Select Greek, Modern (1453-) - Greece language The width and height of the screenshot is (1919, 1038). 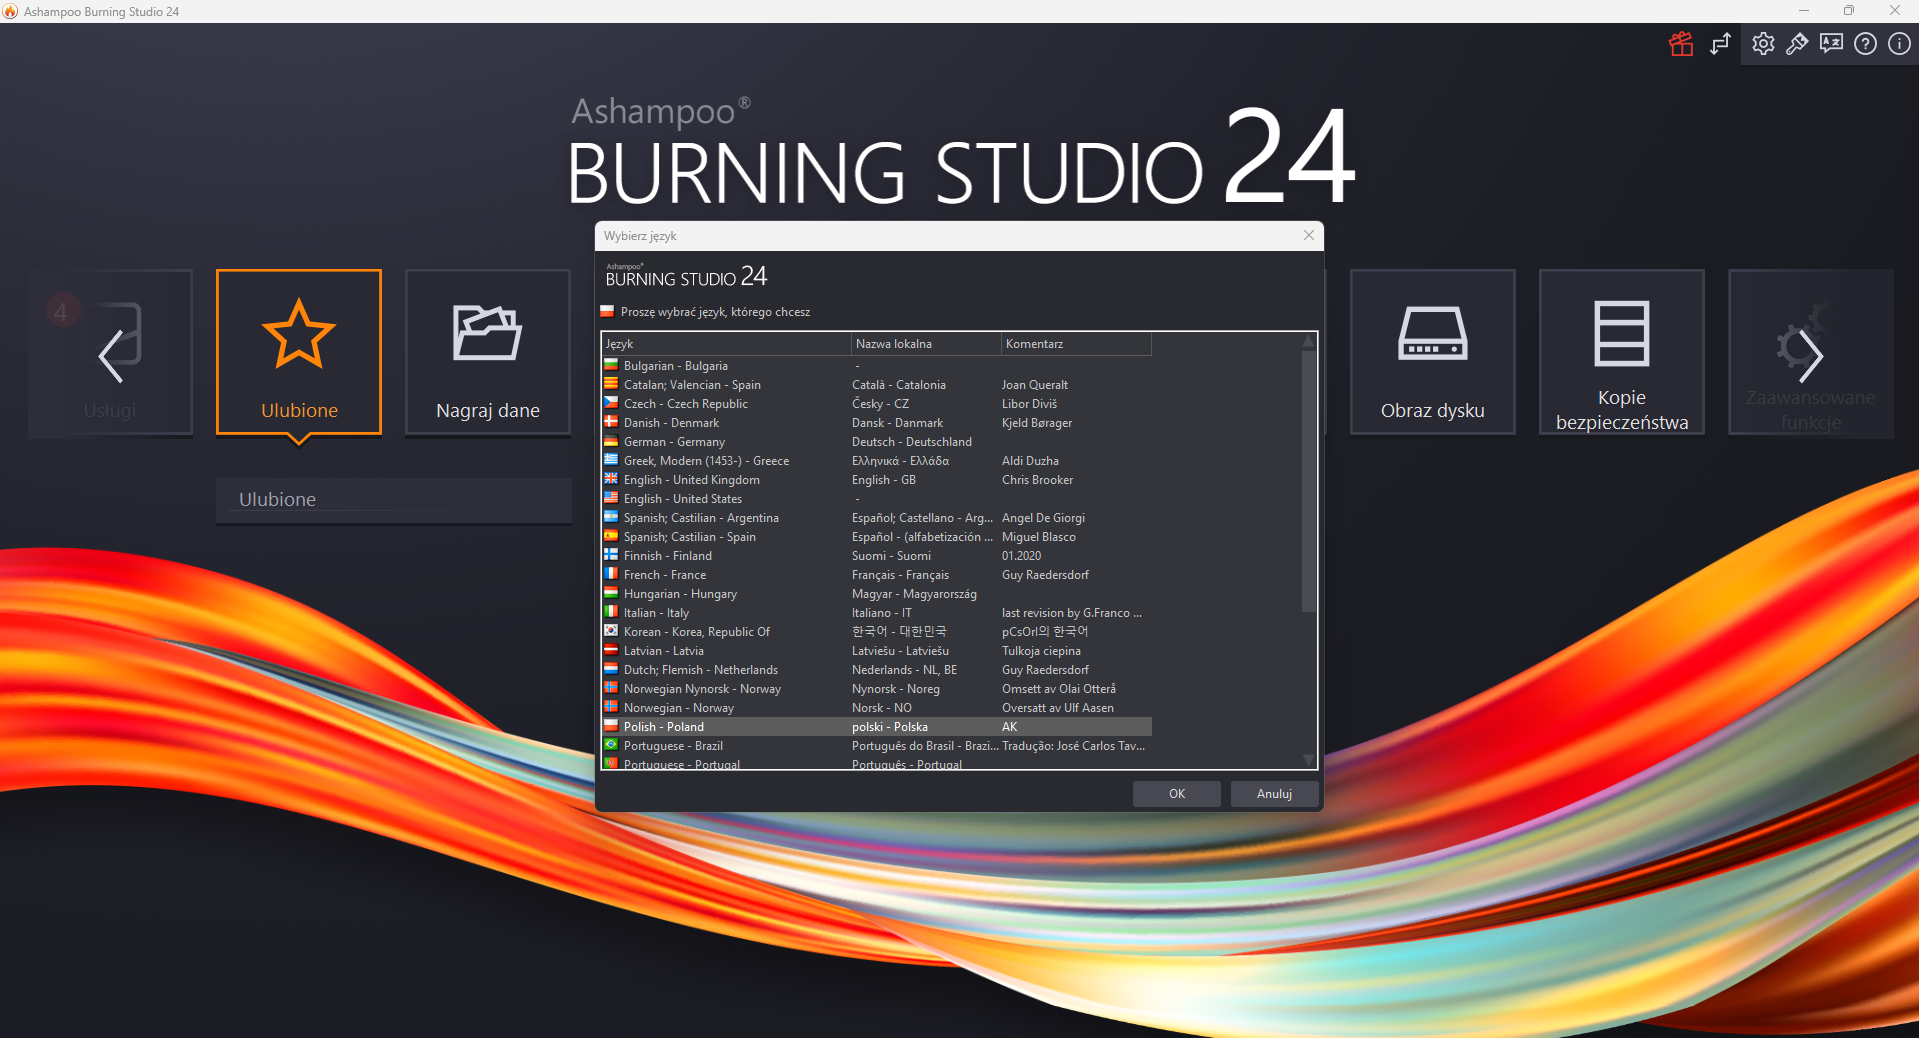(877, 461)
